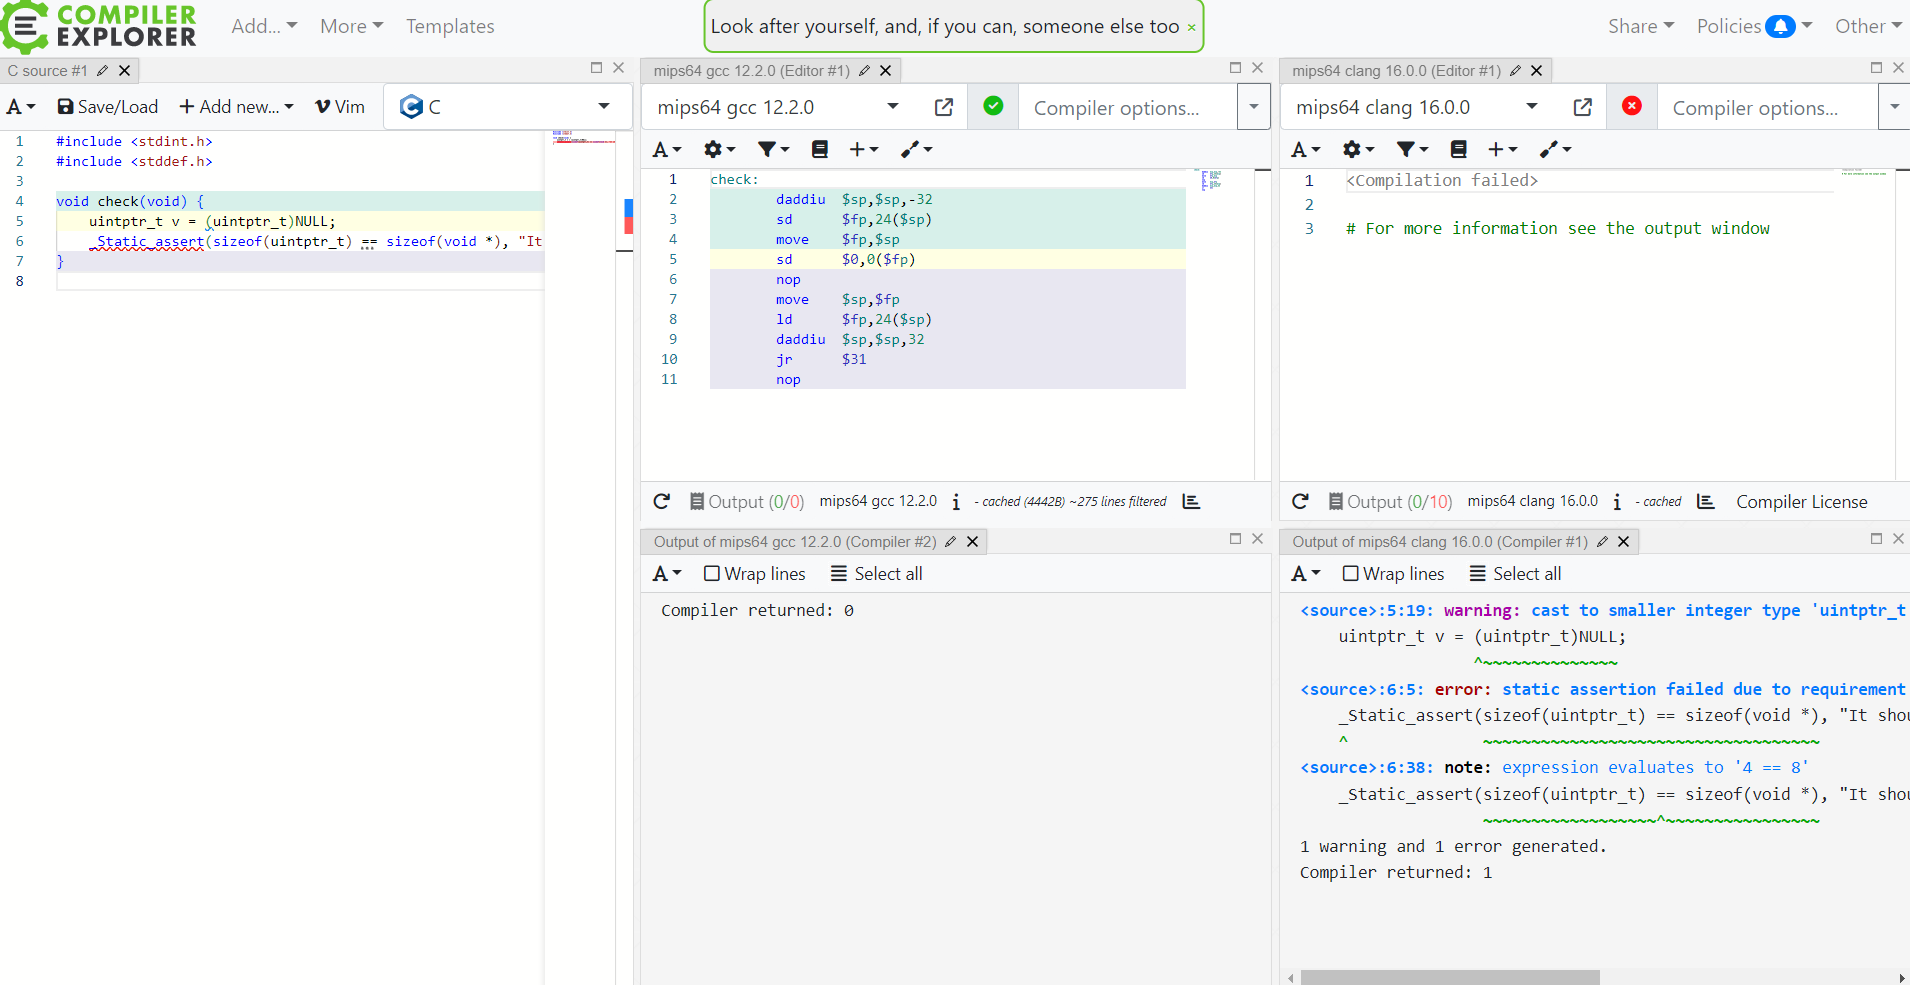Select the mips64 gcc 12.2.0 (Editor #1) tab
The height and width of the screenshot is (985, 1910).
coord(751,71)
